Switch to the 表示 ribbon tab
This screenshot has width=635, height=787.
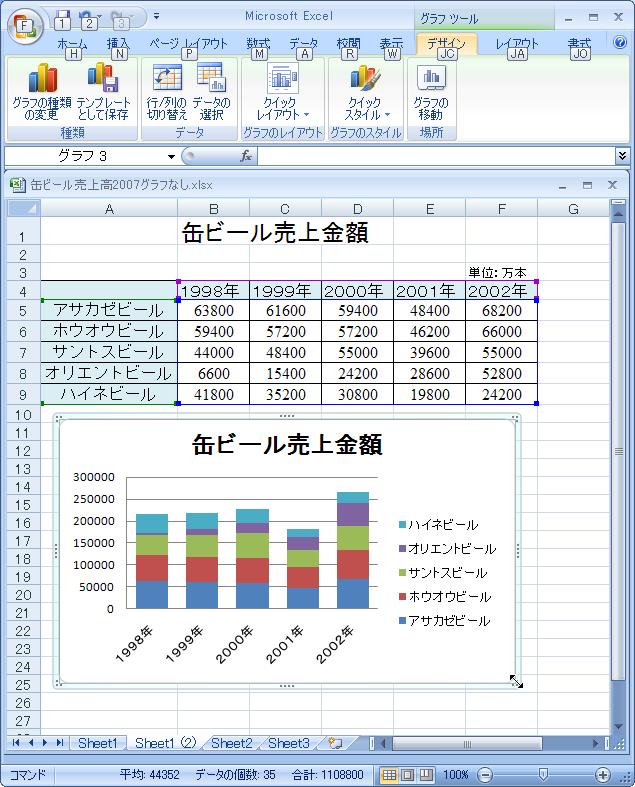[x=391, y=44]
